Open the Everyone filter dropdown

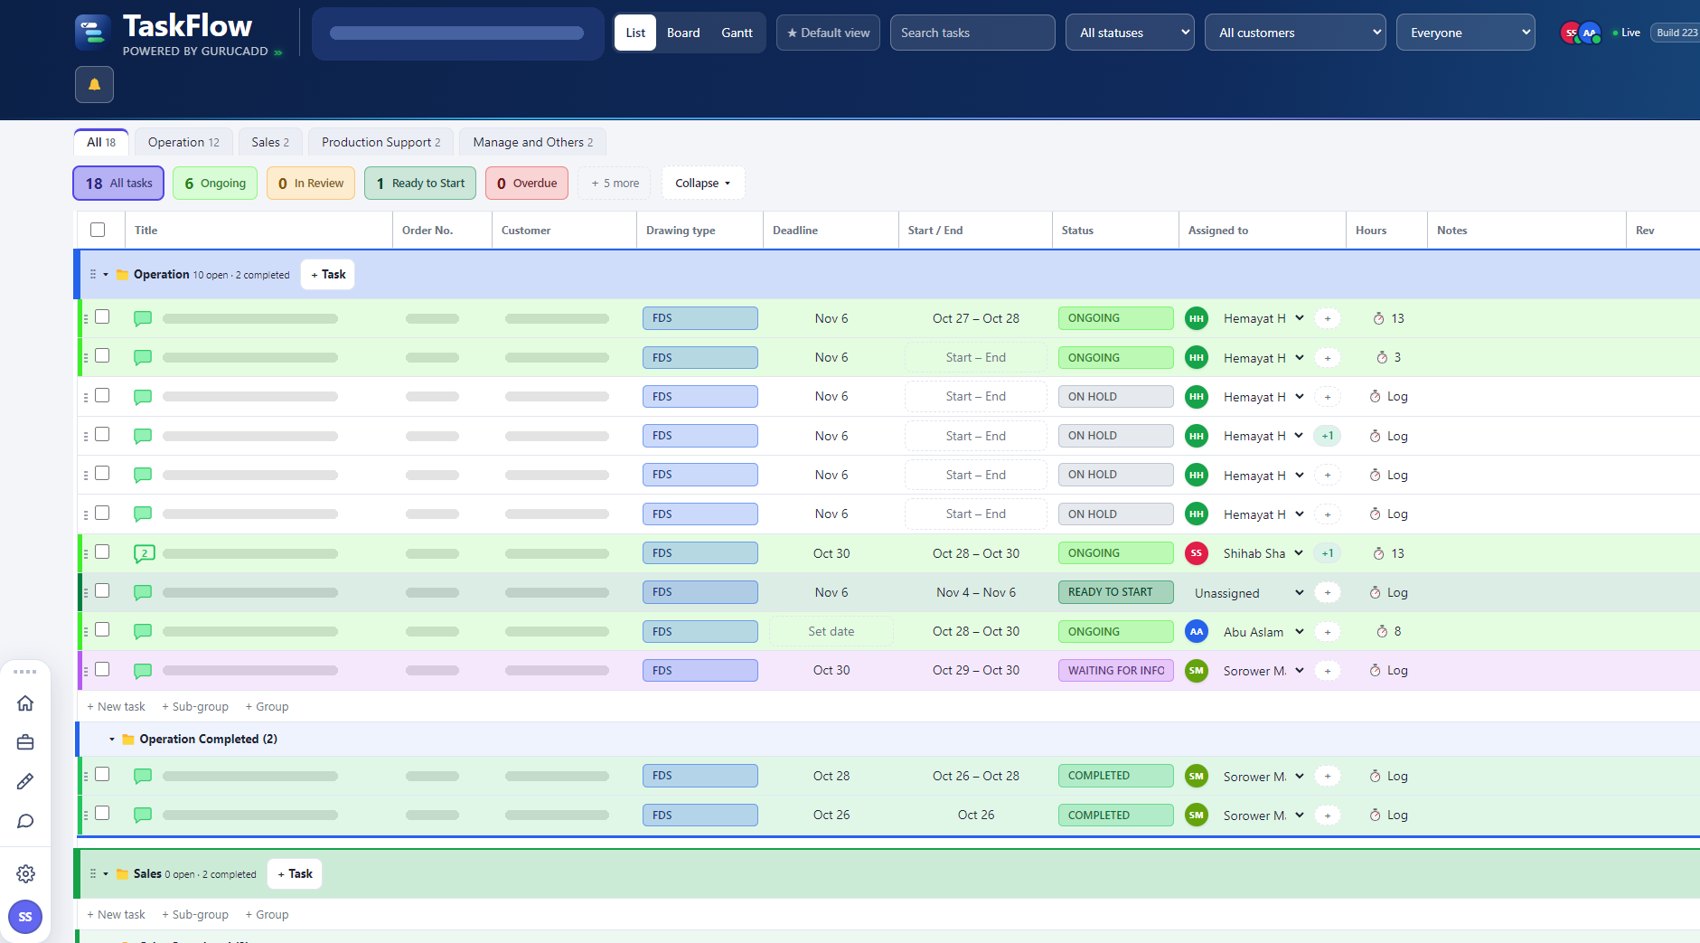pyautogui.click(x=1465, y=32)
